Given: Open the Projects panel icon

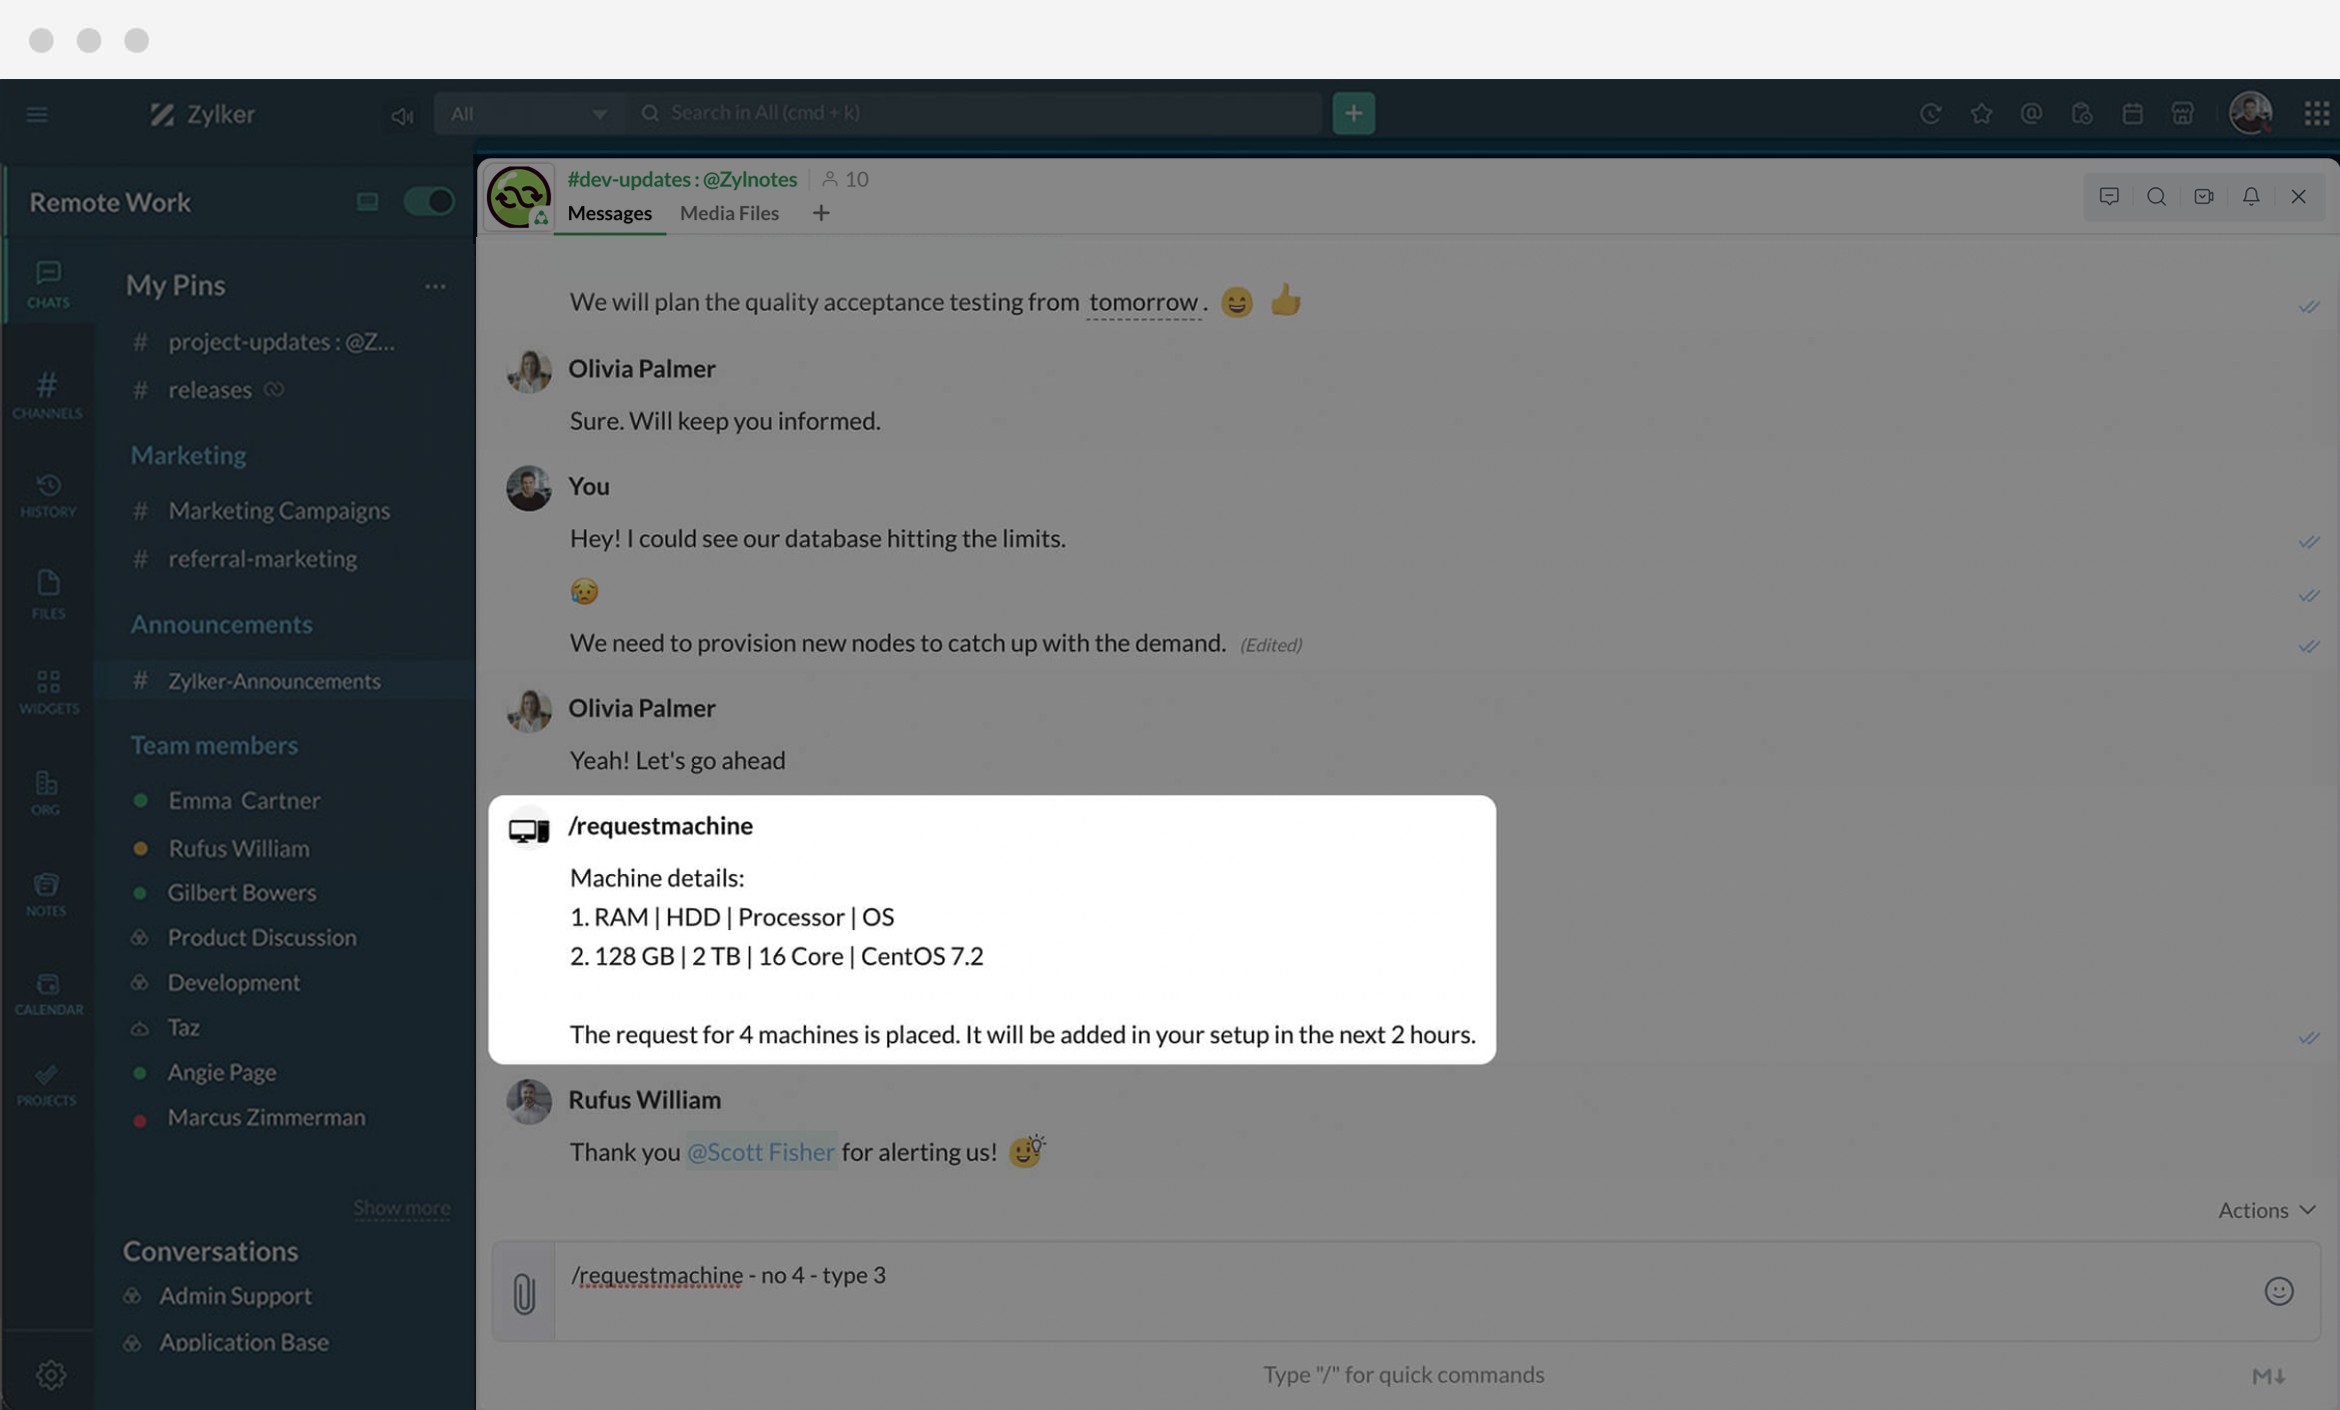Looking at the screenshot, I should 45,1086.
